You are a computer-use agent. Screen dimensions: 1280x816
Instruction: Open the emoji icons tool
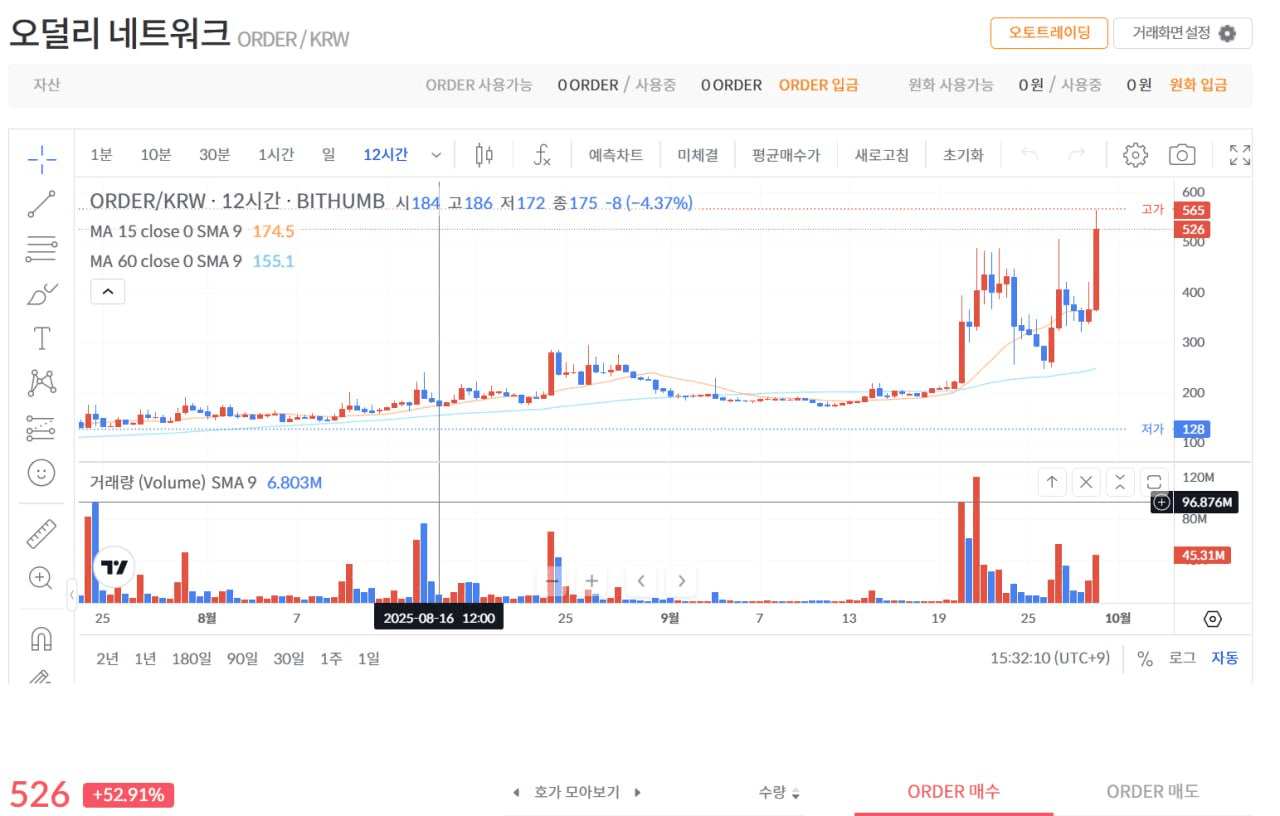tap(41, 472)
